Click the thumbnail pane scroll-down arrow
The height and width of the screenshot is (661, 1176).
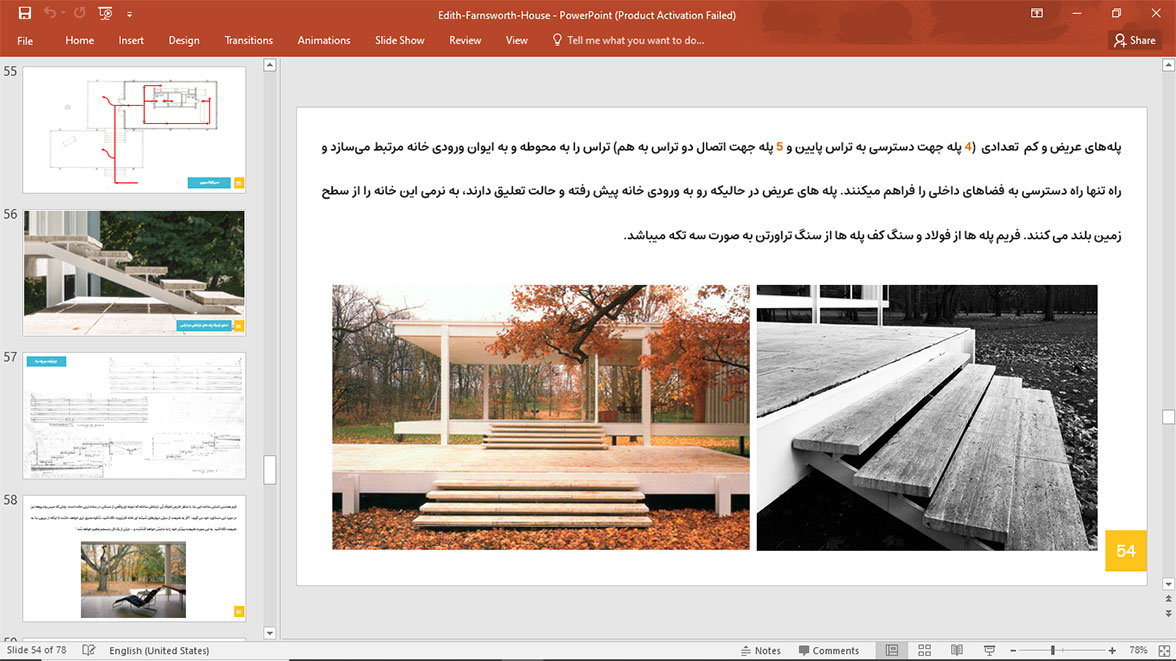270,633
